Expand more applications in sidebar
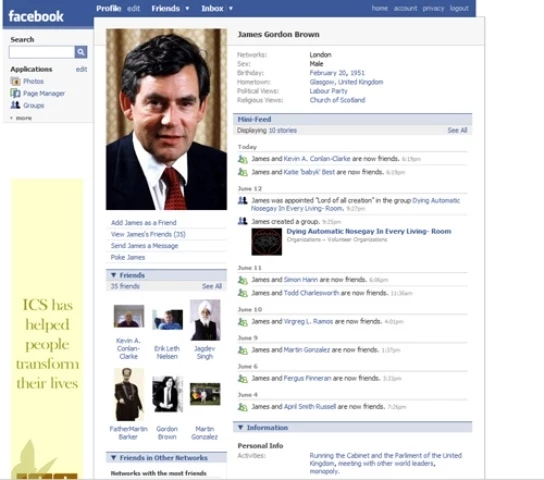 (21, 118)
